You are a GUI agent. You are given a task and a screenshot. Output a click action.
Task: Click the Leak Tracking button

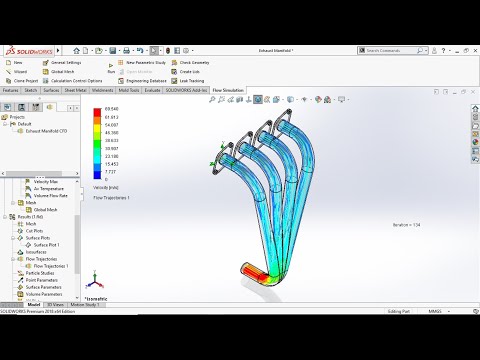188,81
